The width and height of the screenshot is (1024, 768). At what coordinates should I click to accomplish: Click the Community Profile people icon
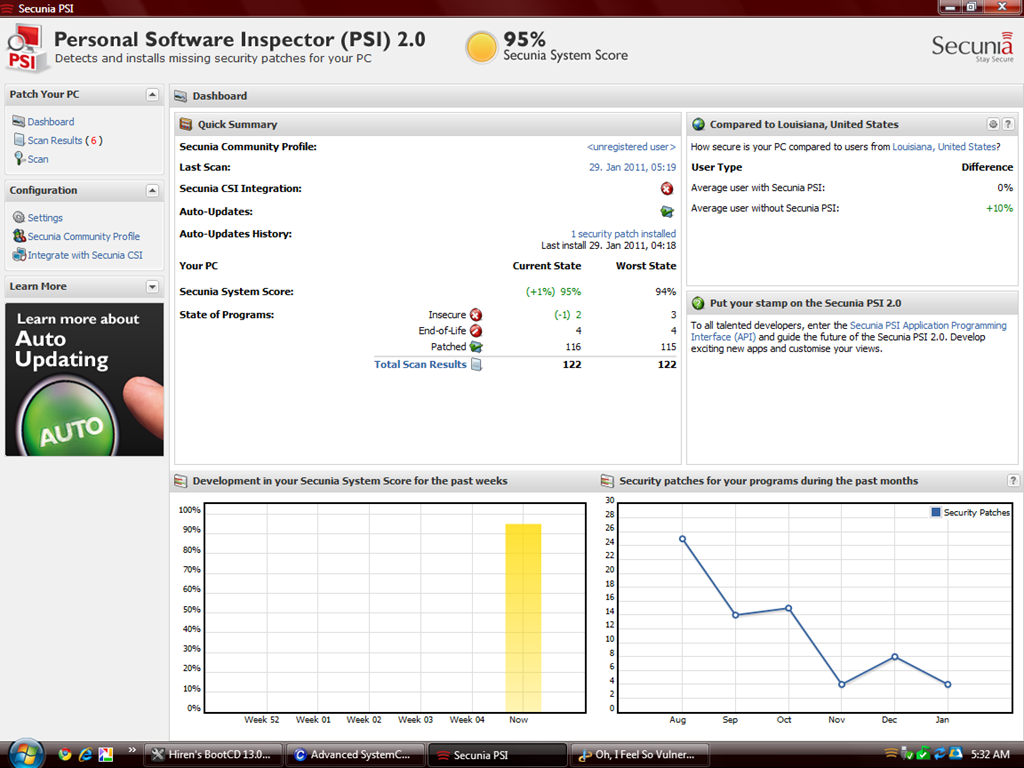click(19, 236)
